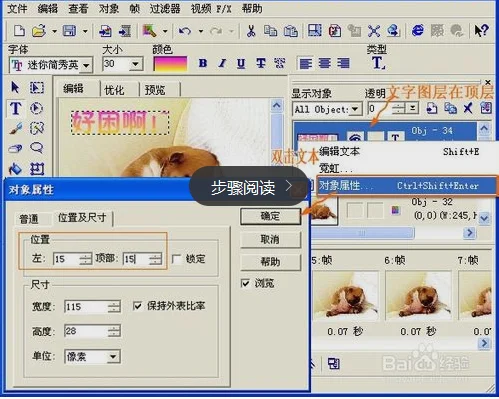Click the 顶部 position input field

(135, 259)
